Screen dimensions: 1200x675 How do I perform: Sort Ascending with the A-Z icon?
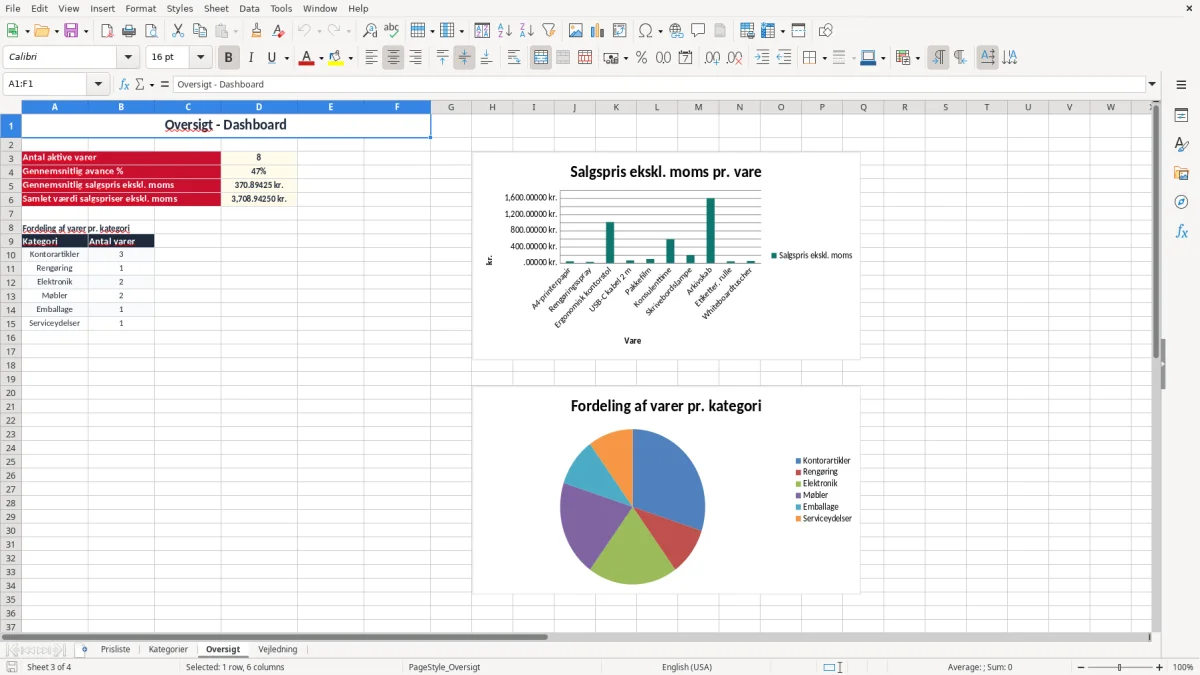[x=505, y=31]
